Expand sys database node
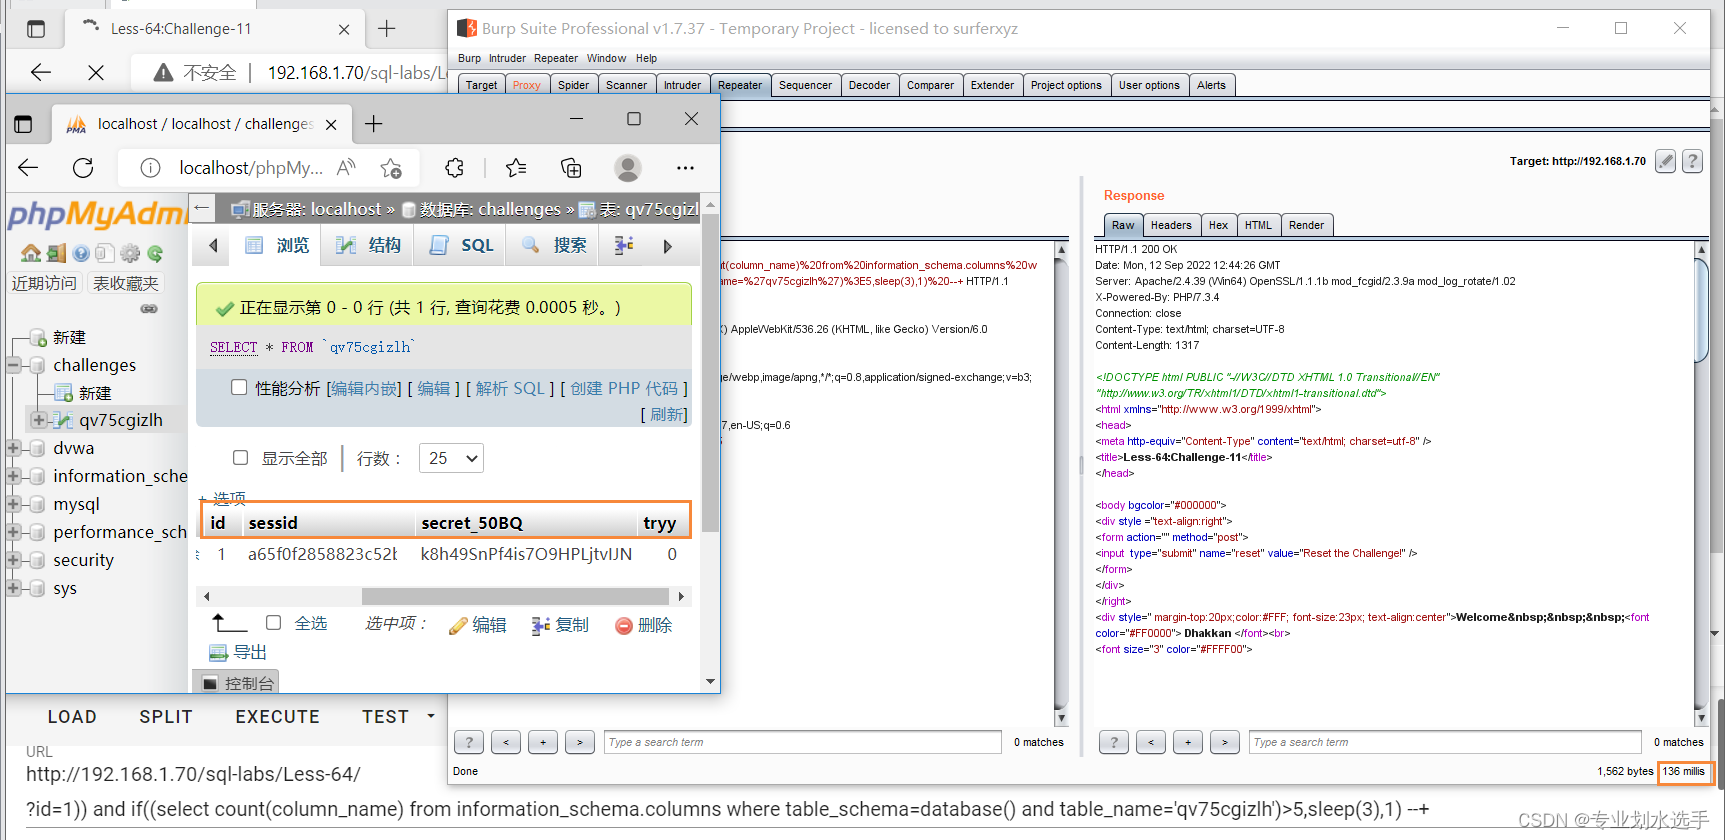1725x840 pixels. coord(14,588)
